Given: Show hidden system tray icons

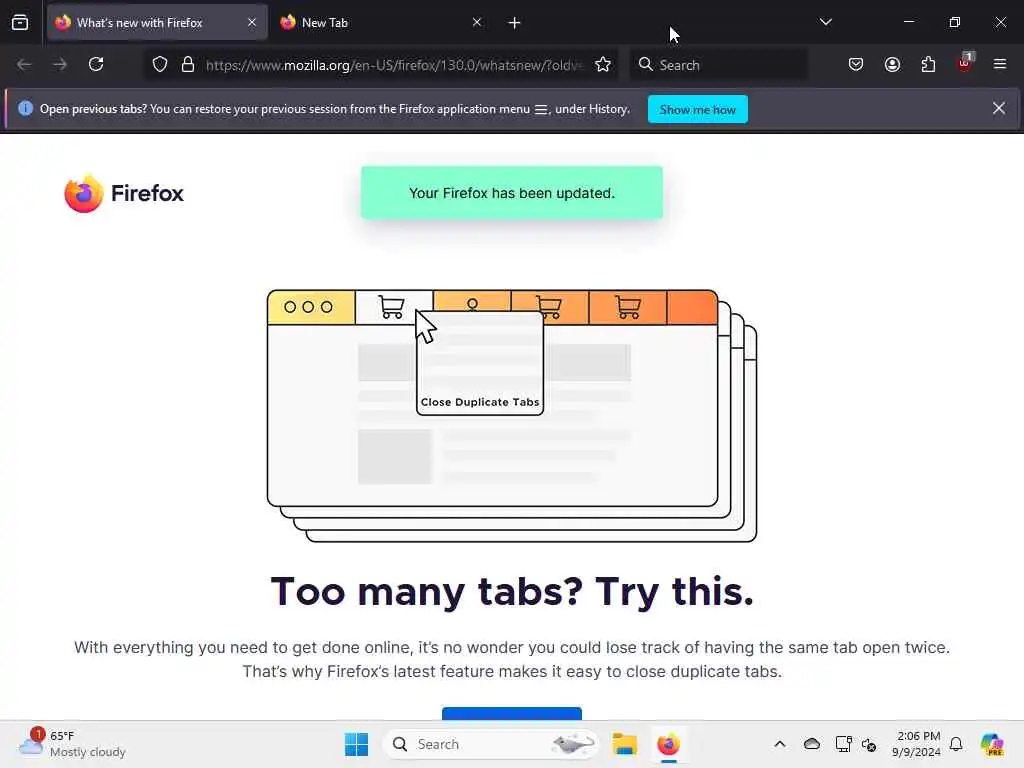Looking at the screenshot, I should pos(780,744).
